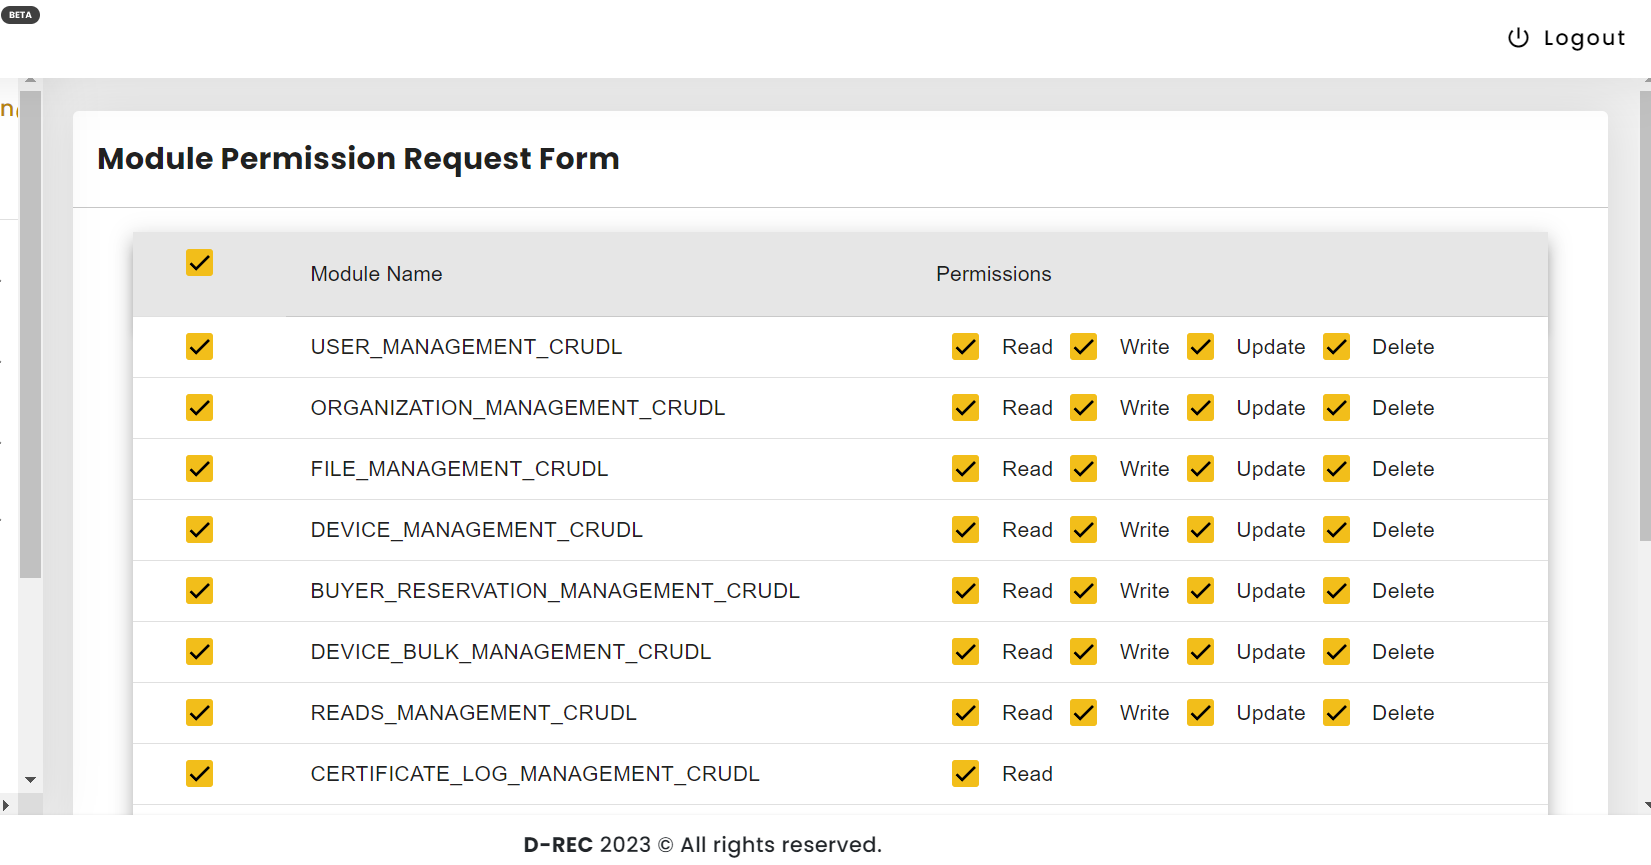Toggle Read permission for FILE_MANAGEMENT_CRUDL
The height and width of the screenshot is (865, 1651).
click(x=965, y=469)
